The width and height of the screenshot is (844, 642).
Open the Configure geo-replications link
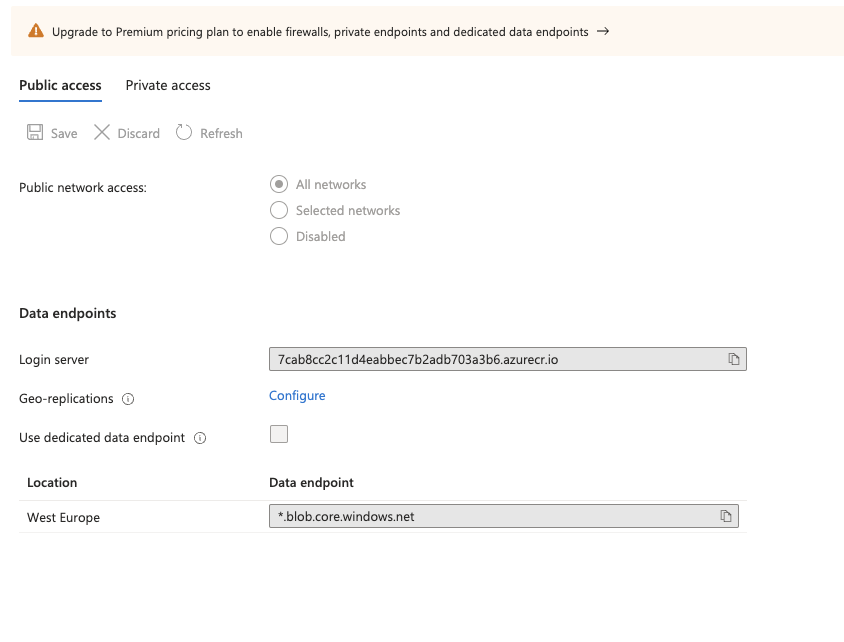tap(297, 396)
